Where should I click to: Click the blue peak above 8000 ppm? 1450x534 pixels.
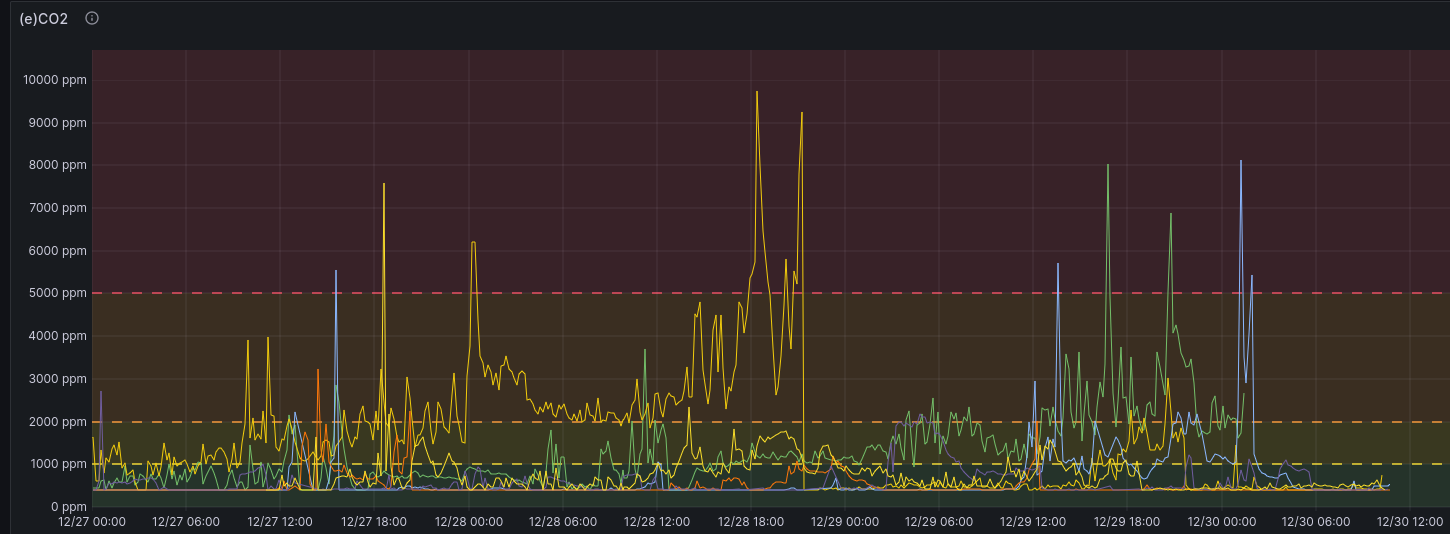pos(1241,163)
